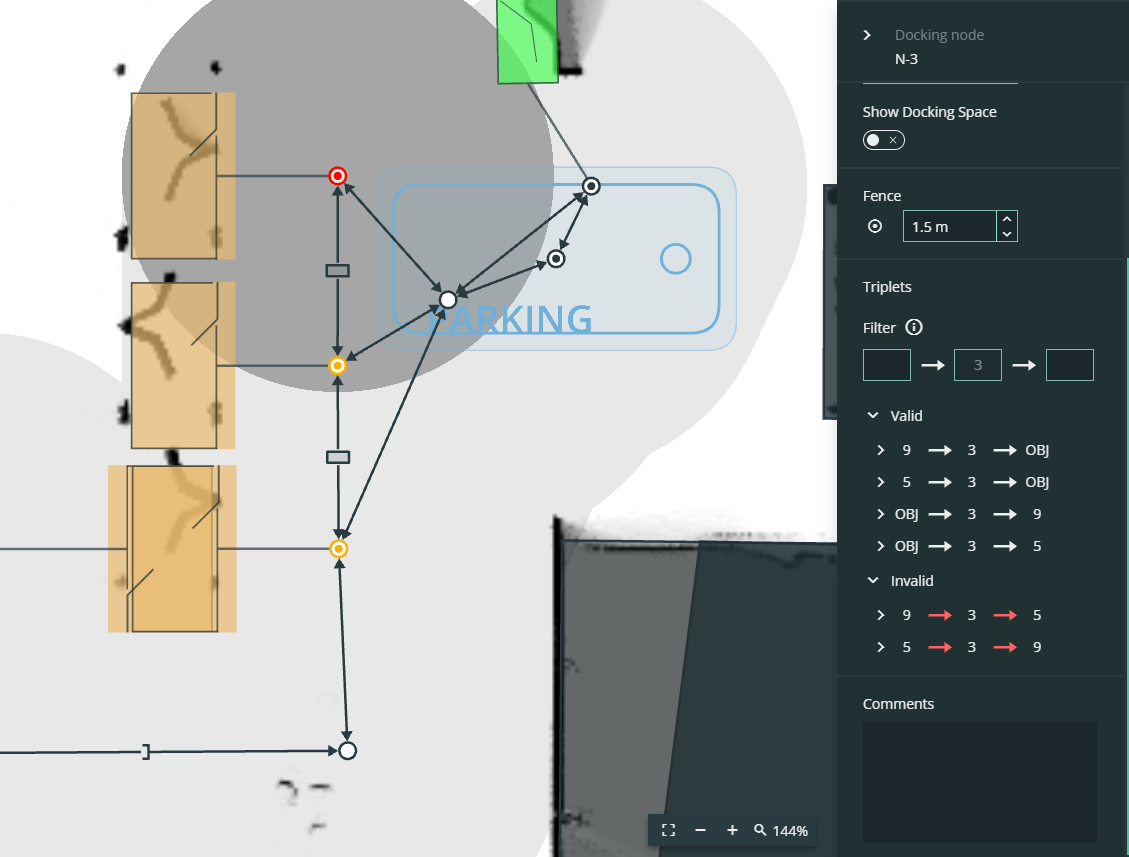Select the blue circle inside the parking zone
Image resolution: width=1129 pixels, height=857 pixels.
pos(675,259)
